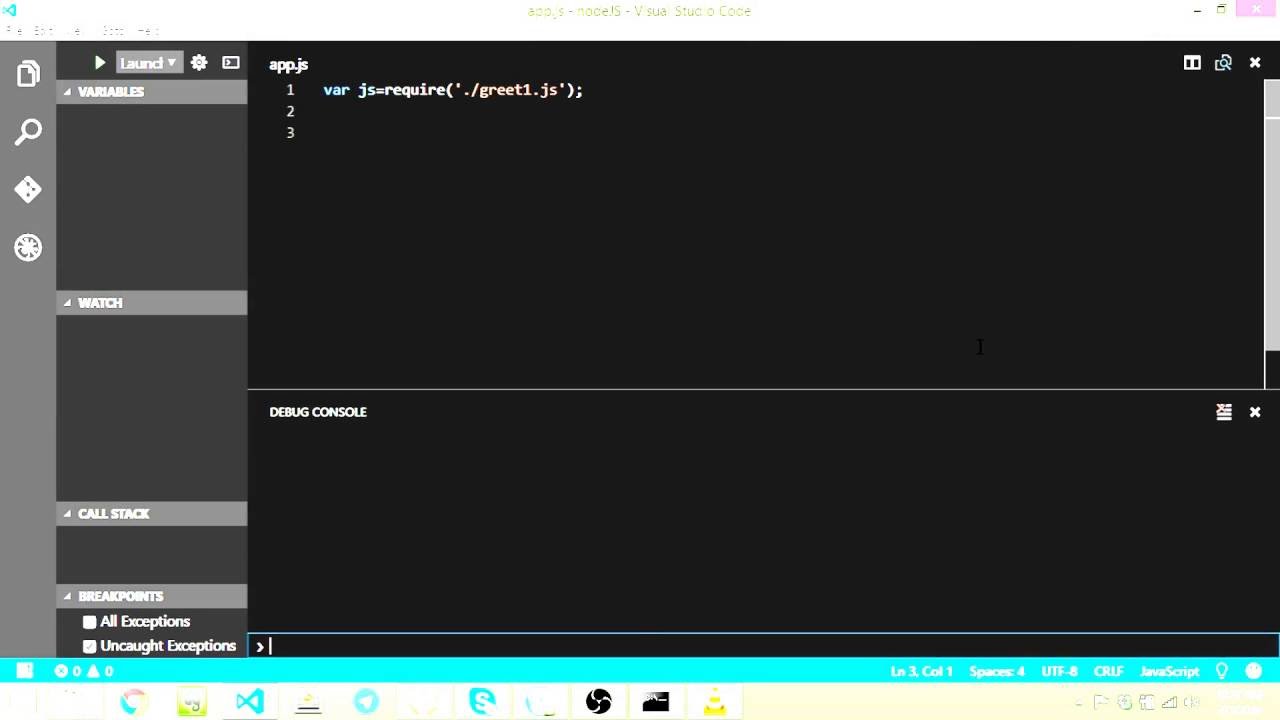Enable the All Exceptions breakpoint checkbox

[90, 622]
